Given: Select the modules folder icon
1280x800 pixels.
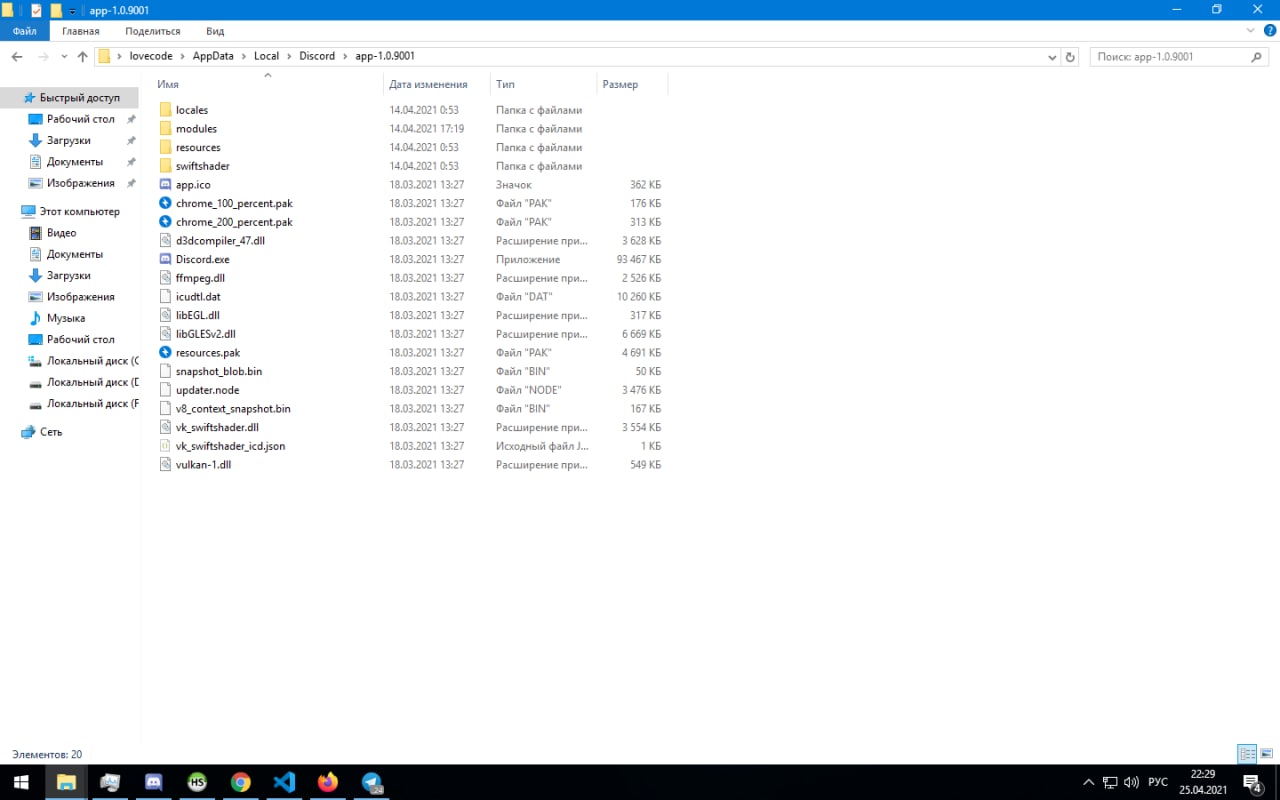Looking at the screenshot, I should tap(166, 129).
